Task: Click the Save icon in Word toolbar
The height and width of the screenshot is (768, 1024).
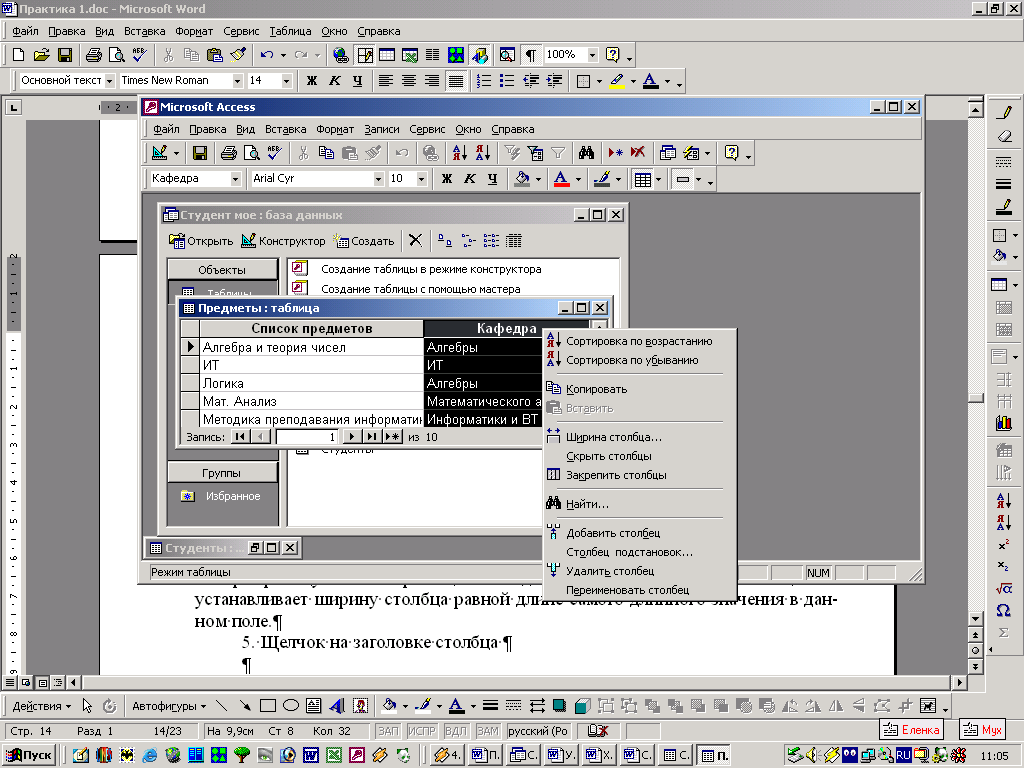Action: [65, 55]
